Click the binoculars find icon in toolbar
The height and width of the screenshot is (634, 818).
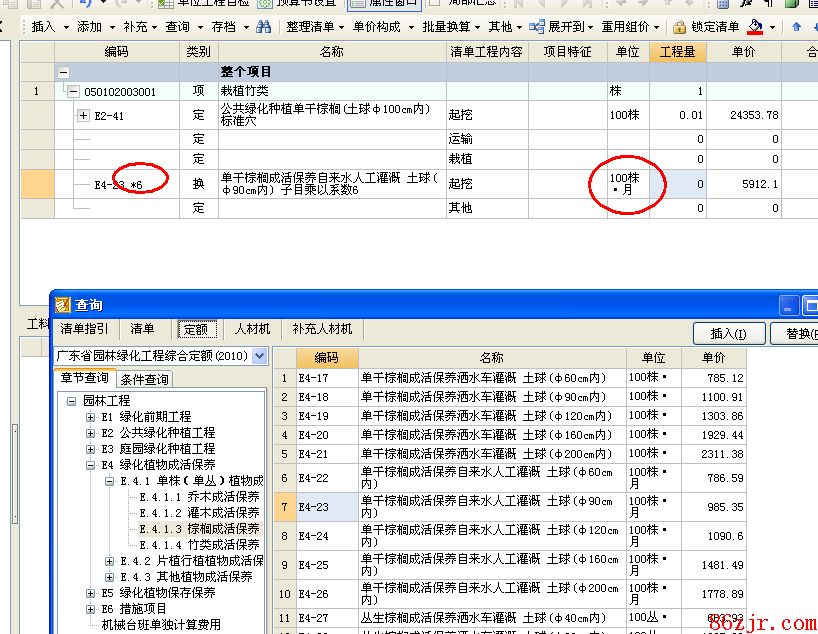(263, 27)
